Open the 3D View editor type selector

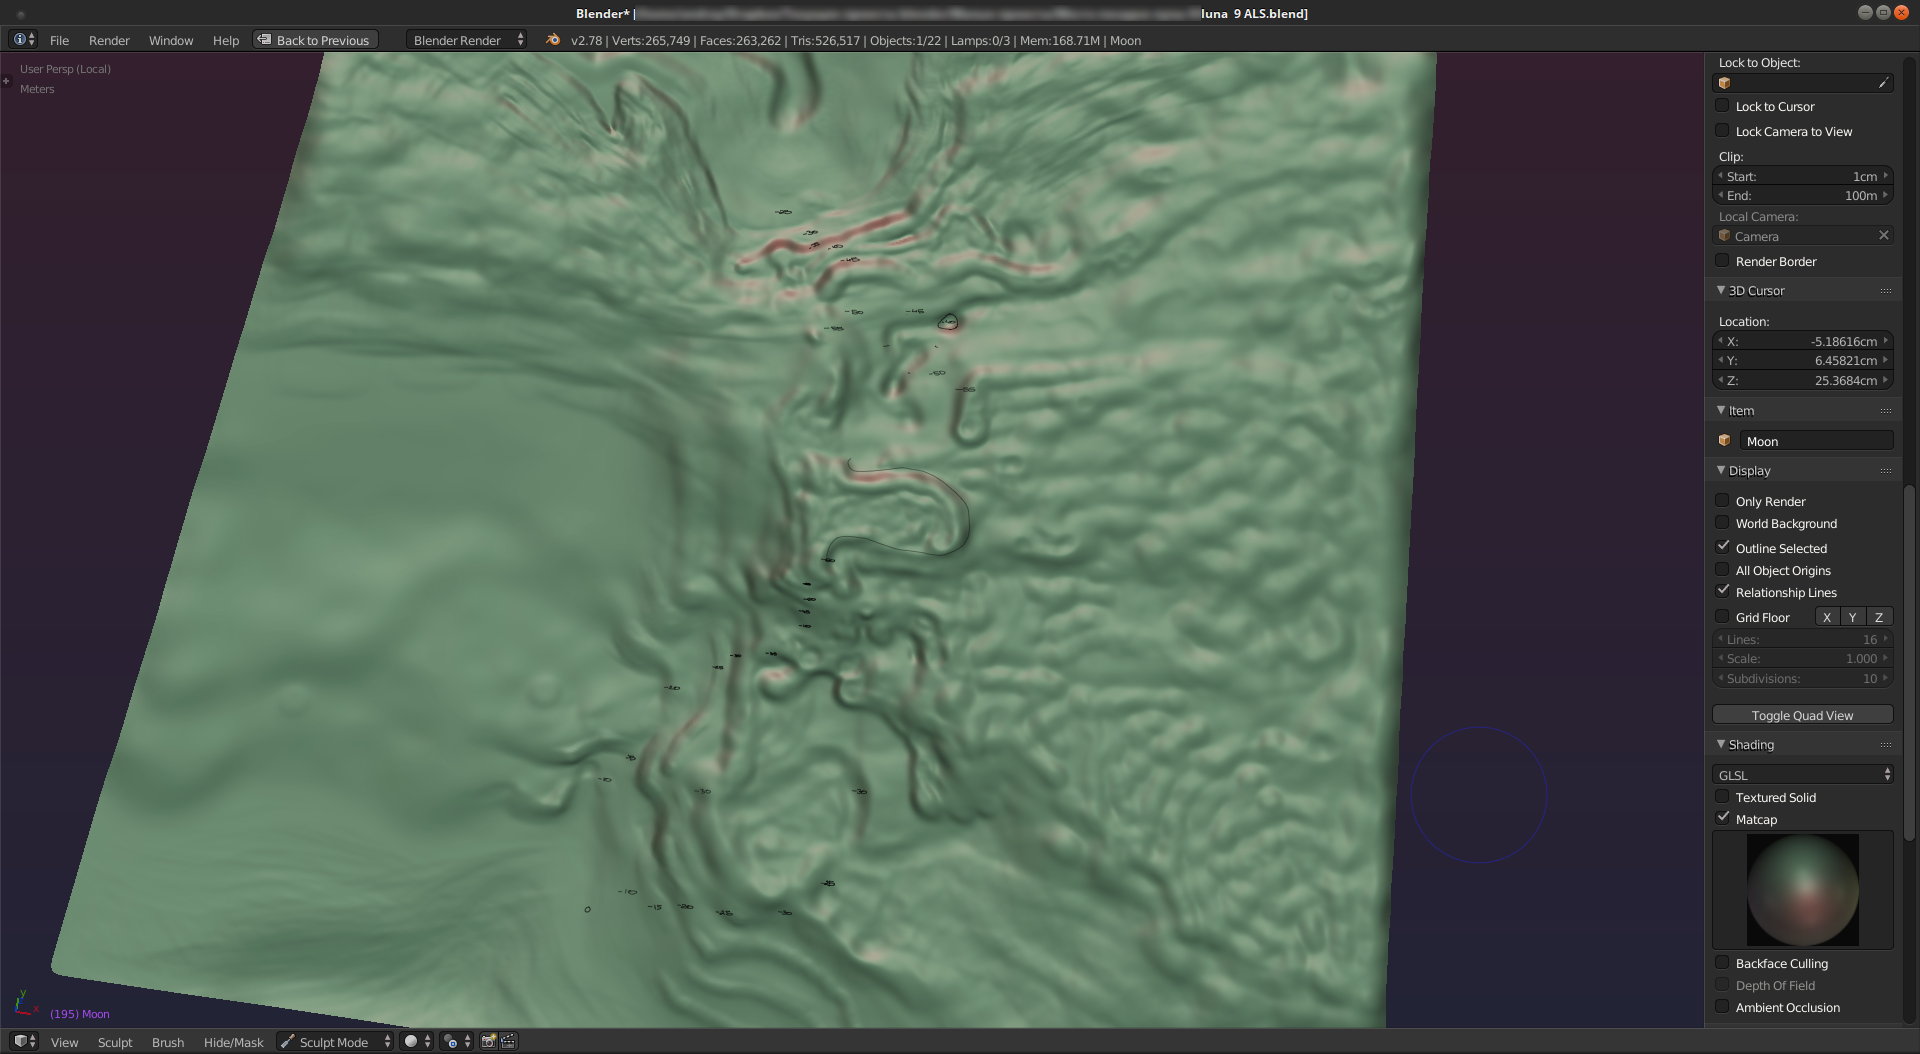point(25,1042)
